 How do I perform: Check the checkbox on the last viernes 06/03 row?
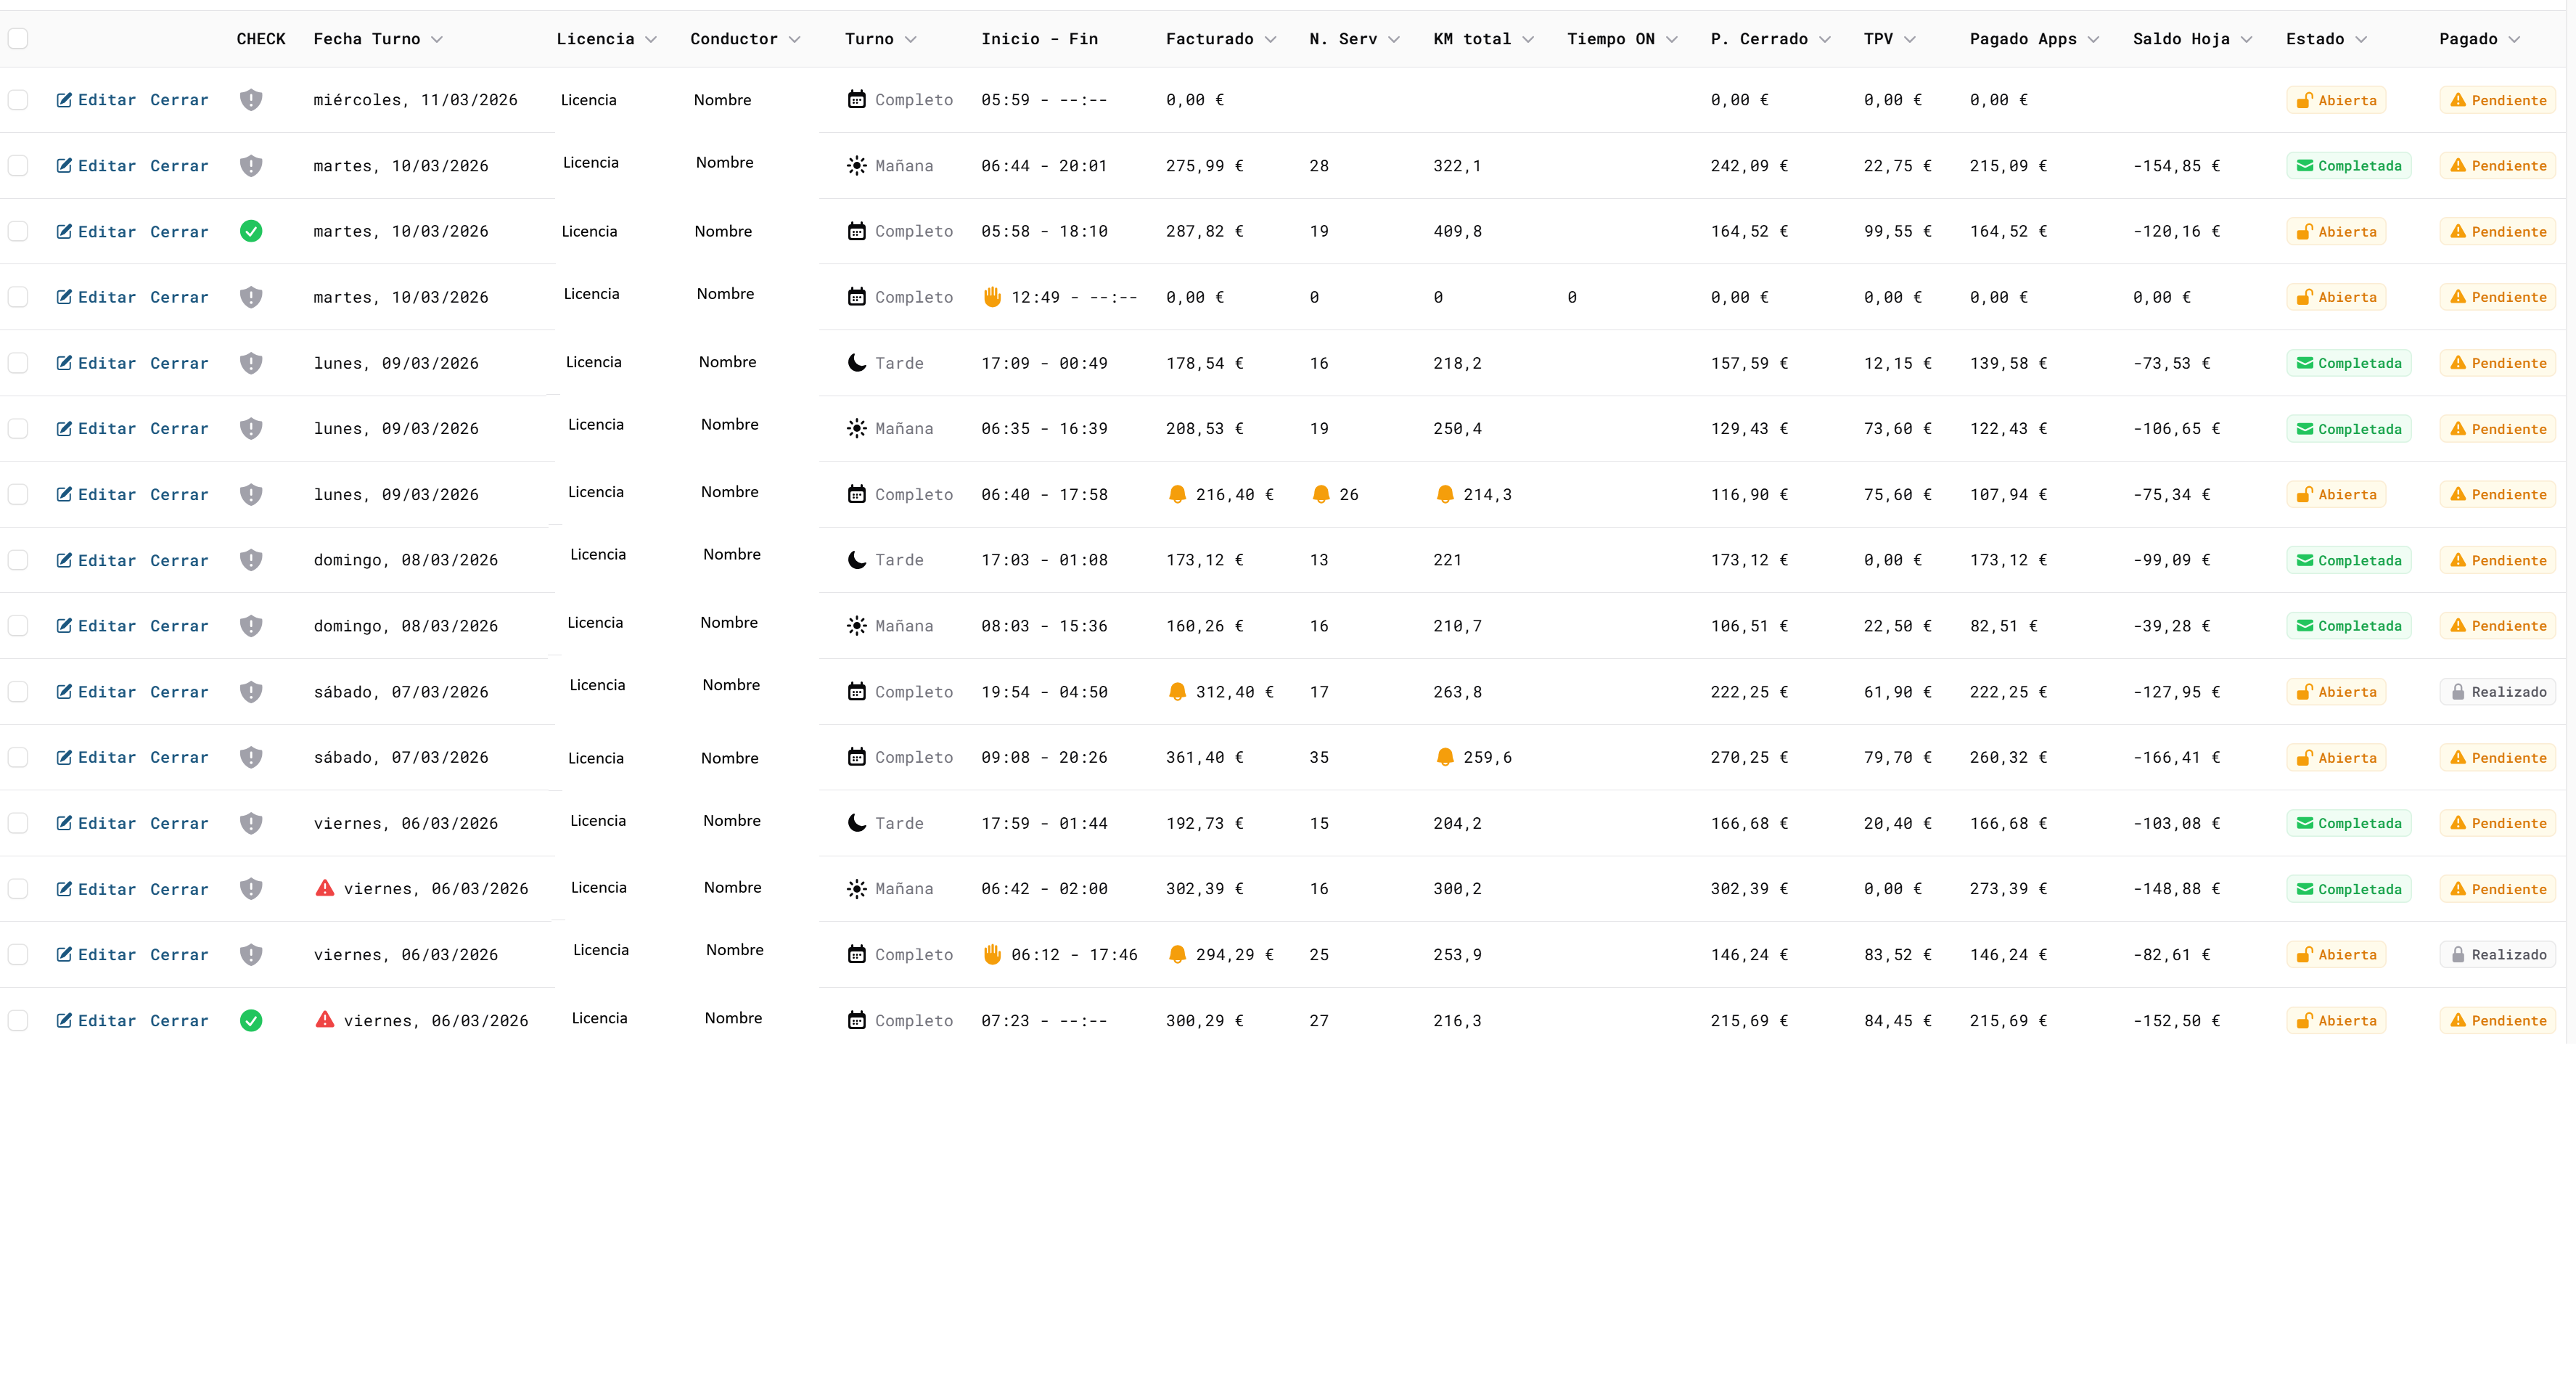(x=18, y=1020)
